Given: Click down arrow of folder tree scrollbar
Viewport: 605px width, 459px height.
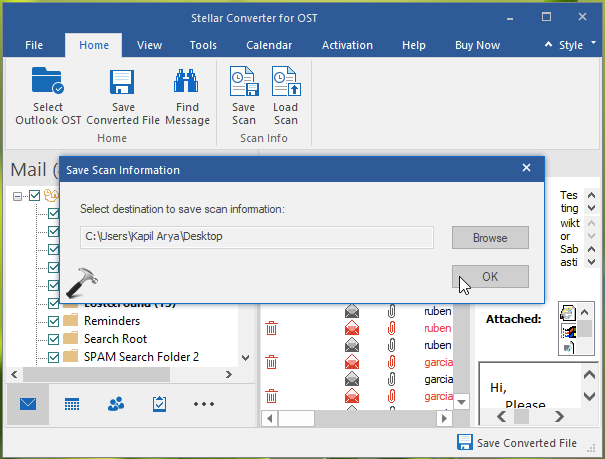Looking at the screenshot, I should coord(245,358).
